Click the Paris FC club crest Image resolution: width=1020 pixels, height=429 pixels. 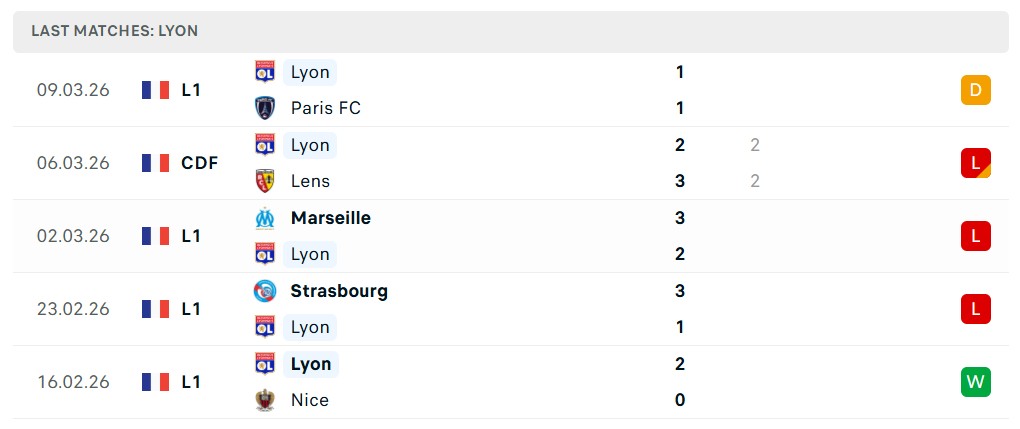coord(265,108)
